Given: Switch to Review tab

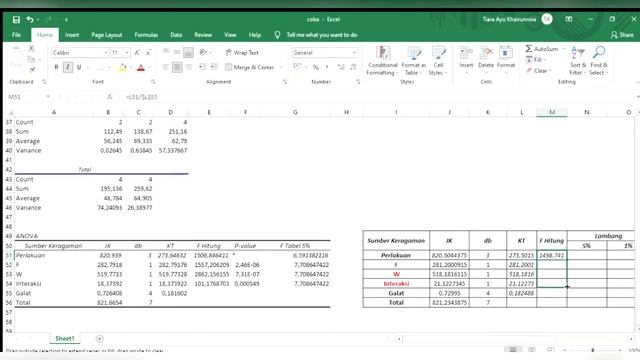Looking at the screenshot, I should 203,35.
